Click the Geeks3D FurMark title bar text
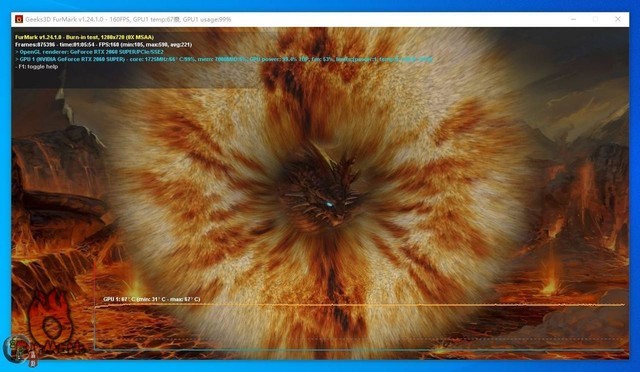This screenshot has width=640, height=372. [x=128, y=19]
